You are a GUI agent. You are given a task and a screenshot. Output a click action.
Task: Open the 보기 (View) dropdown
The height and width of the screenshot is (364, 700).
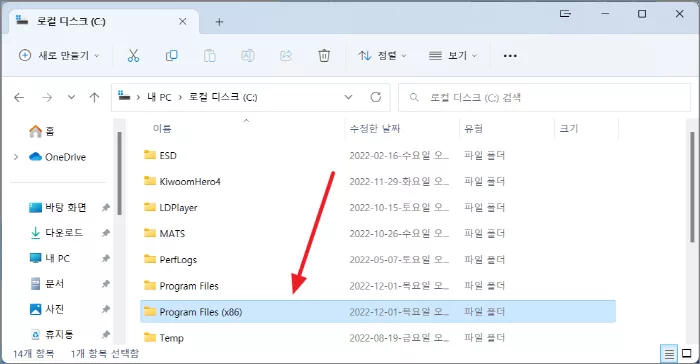tap(453, 56)
